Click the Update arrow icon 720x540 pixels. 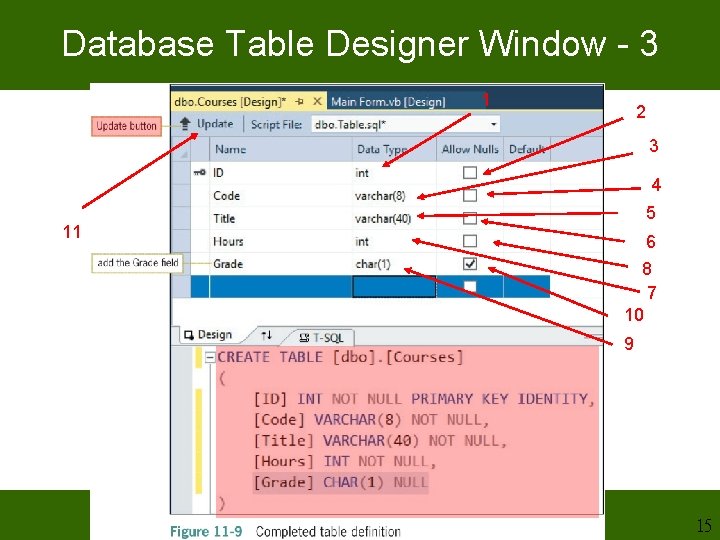pos(185,124)
